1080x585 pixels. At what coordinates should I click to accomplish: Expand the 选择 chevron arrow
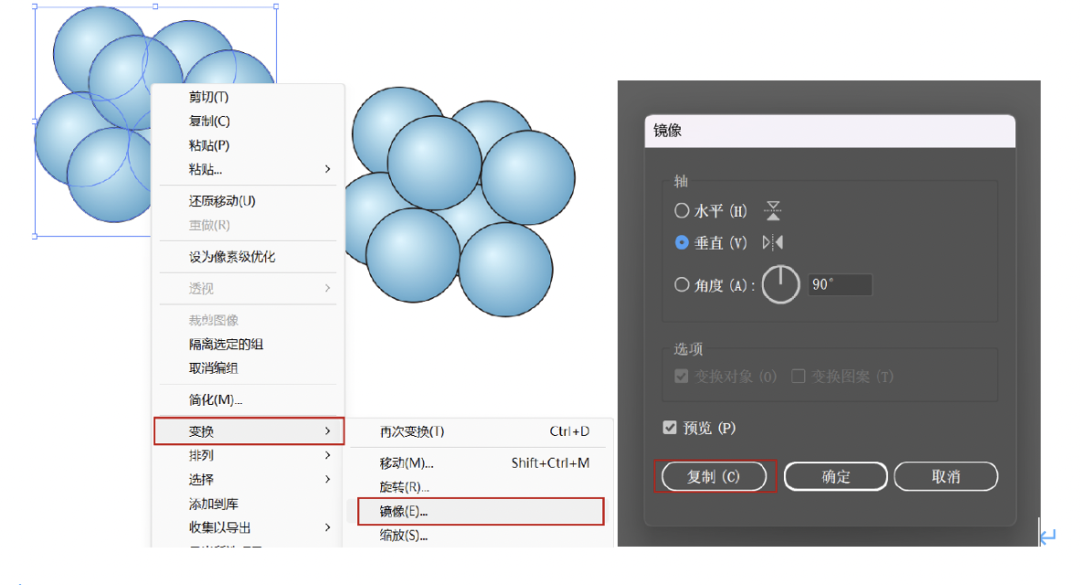click(x=327, y=480)
